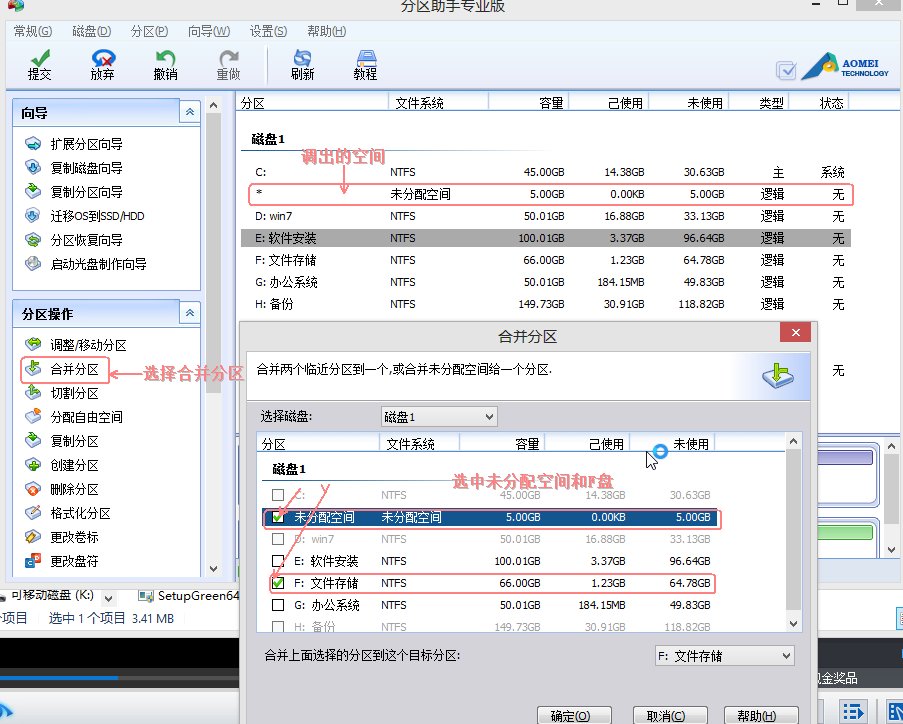Image resolution: width=903 pixels, height=724 pixels.
Task: Click the 取消 (Cancel) button in merge dialog
Action: 669,715
